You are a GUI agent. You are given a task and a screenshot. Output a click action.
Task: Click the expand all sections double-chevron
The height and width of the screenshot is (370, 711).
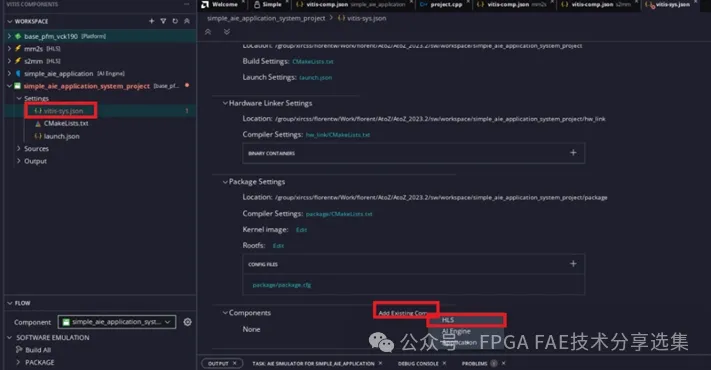(x=227, y=32)
